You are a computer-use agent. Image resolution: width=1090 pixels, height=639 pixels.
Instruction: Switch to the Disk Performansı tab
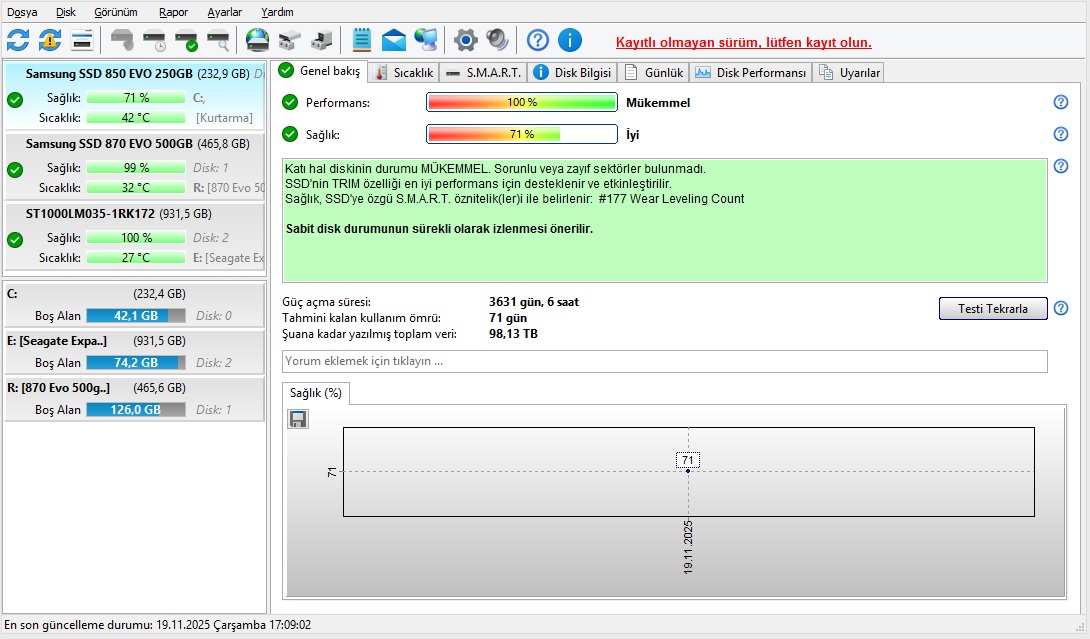[750, 73]
